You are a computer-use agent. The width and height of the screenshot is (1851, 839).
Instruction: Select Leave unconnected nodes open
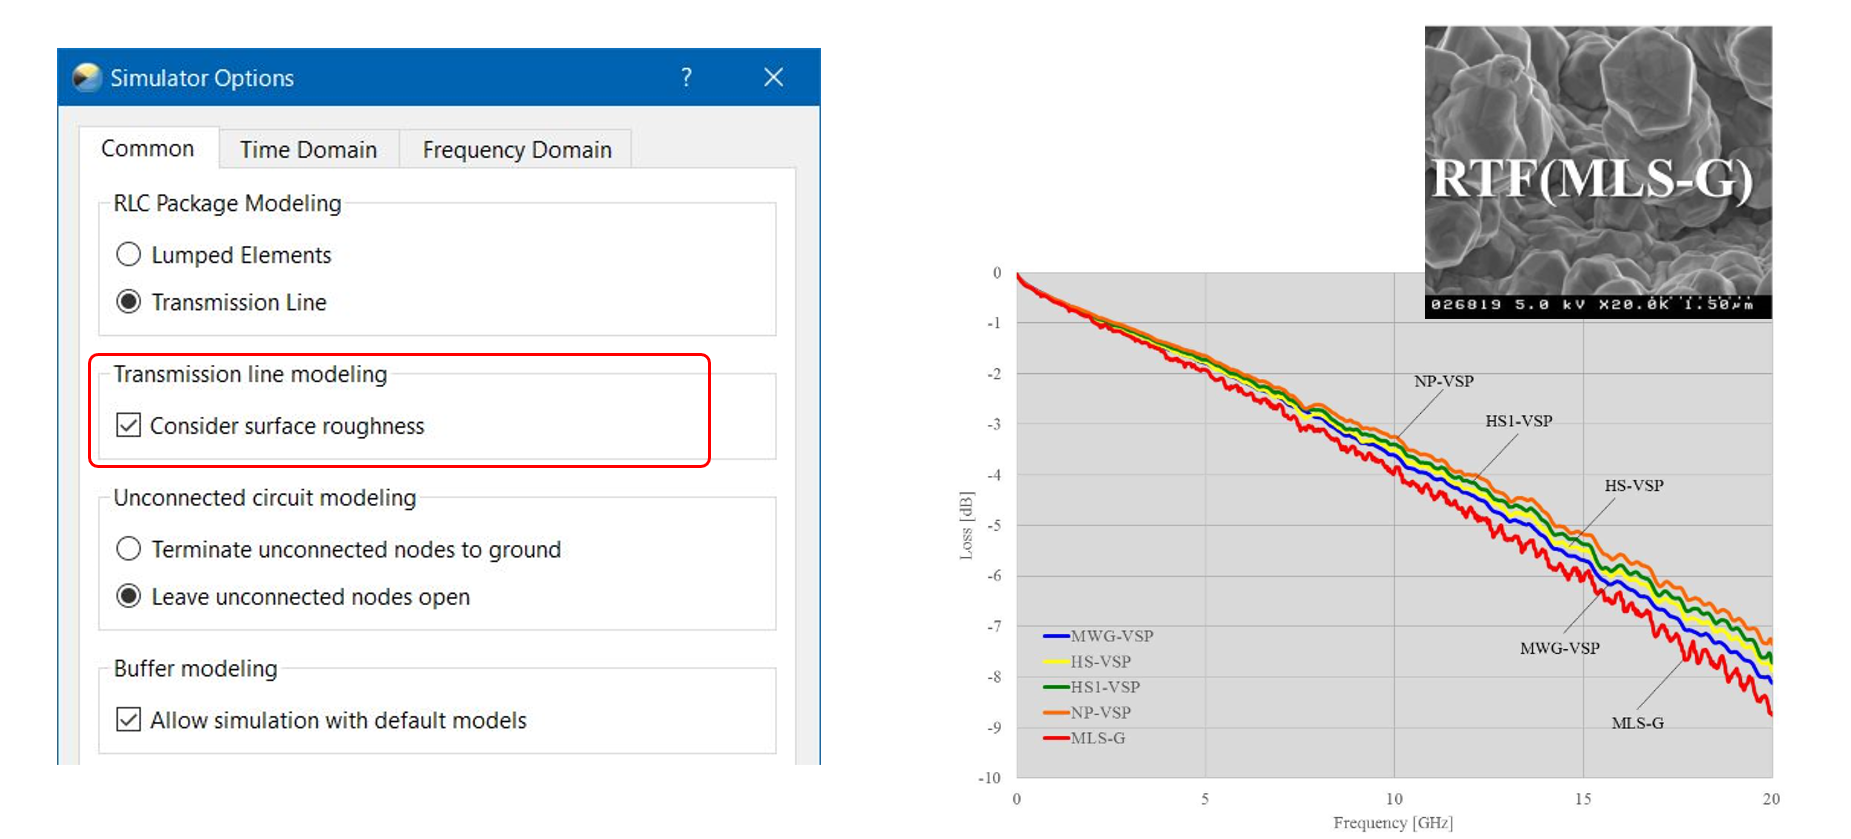click(x=129, y=597)
